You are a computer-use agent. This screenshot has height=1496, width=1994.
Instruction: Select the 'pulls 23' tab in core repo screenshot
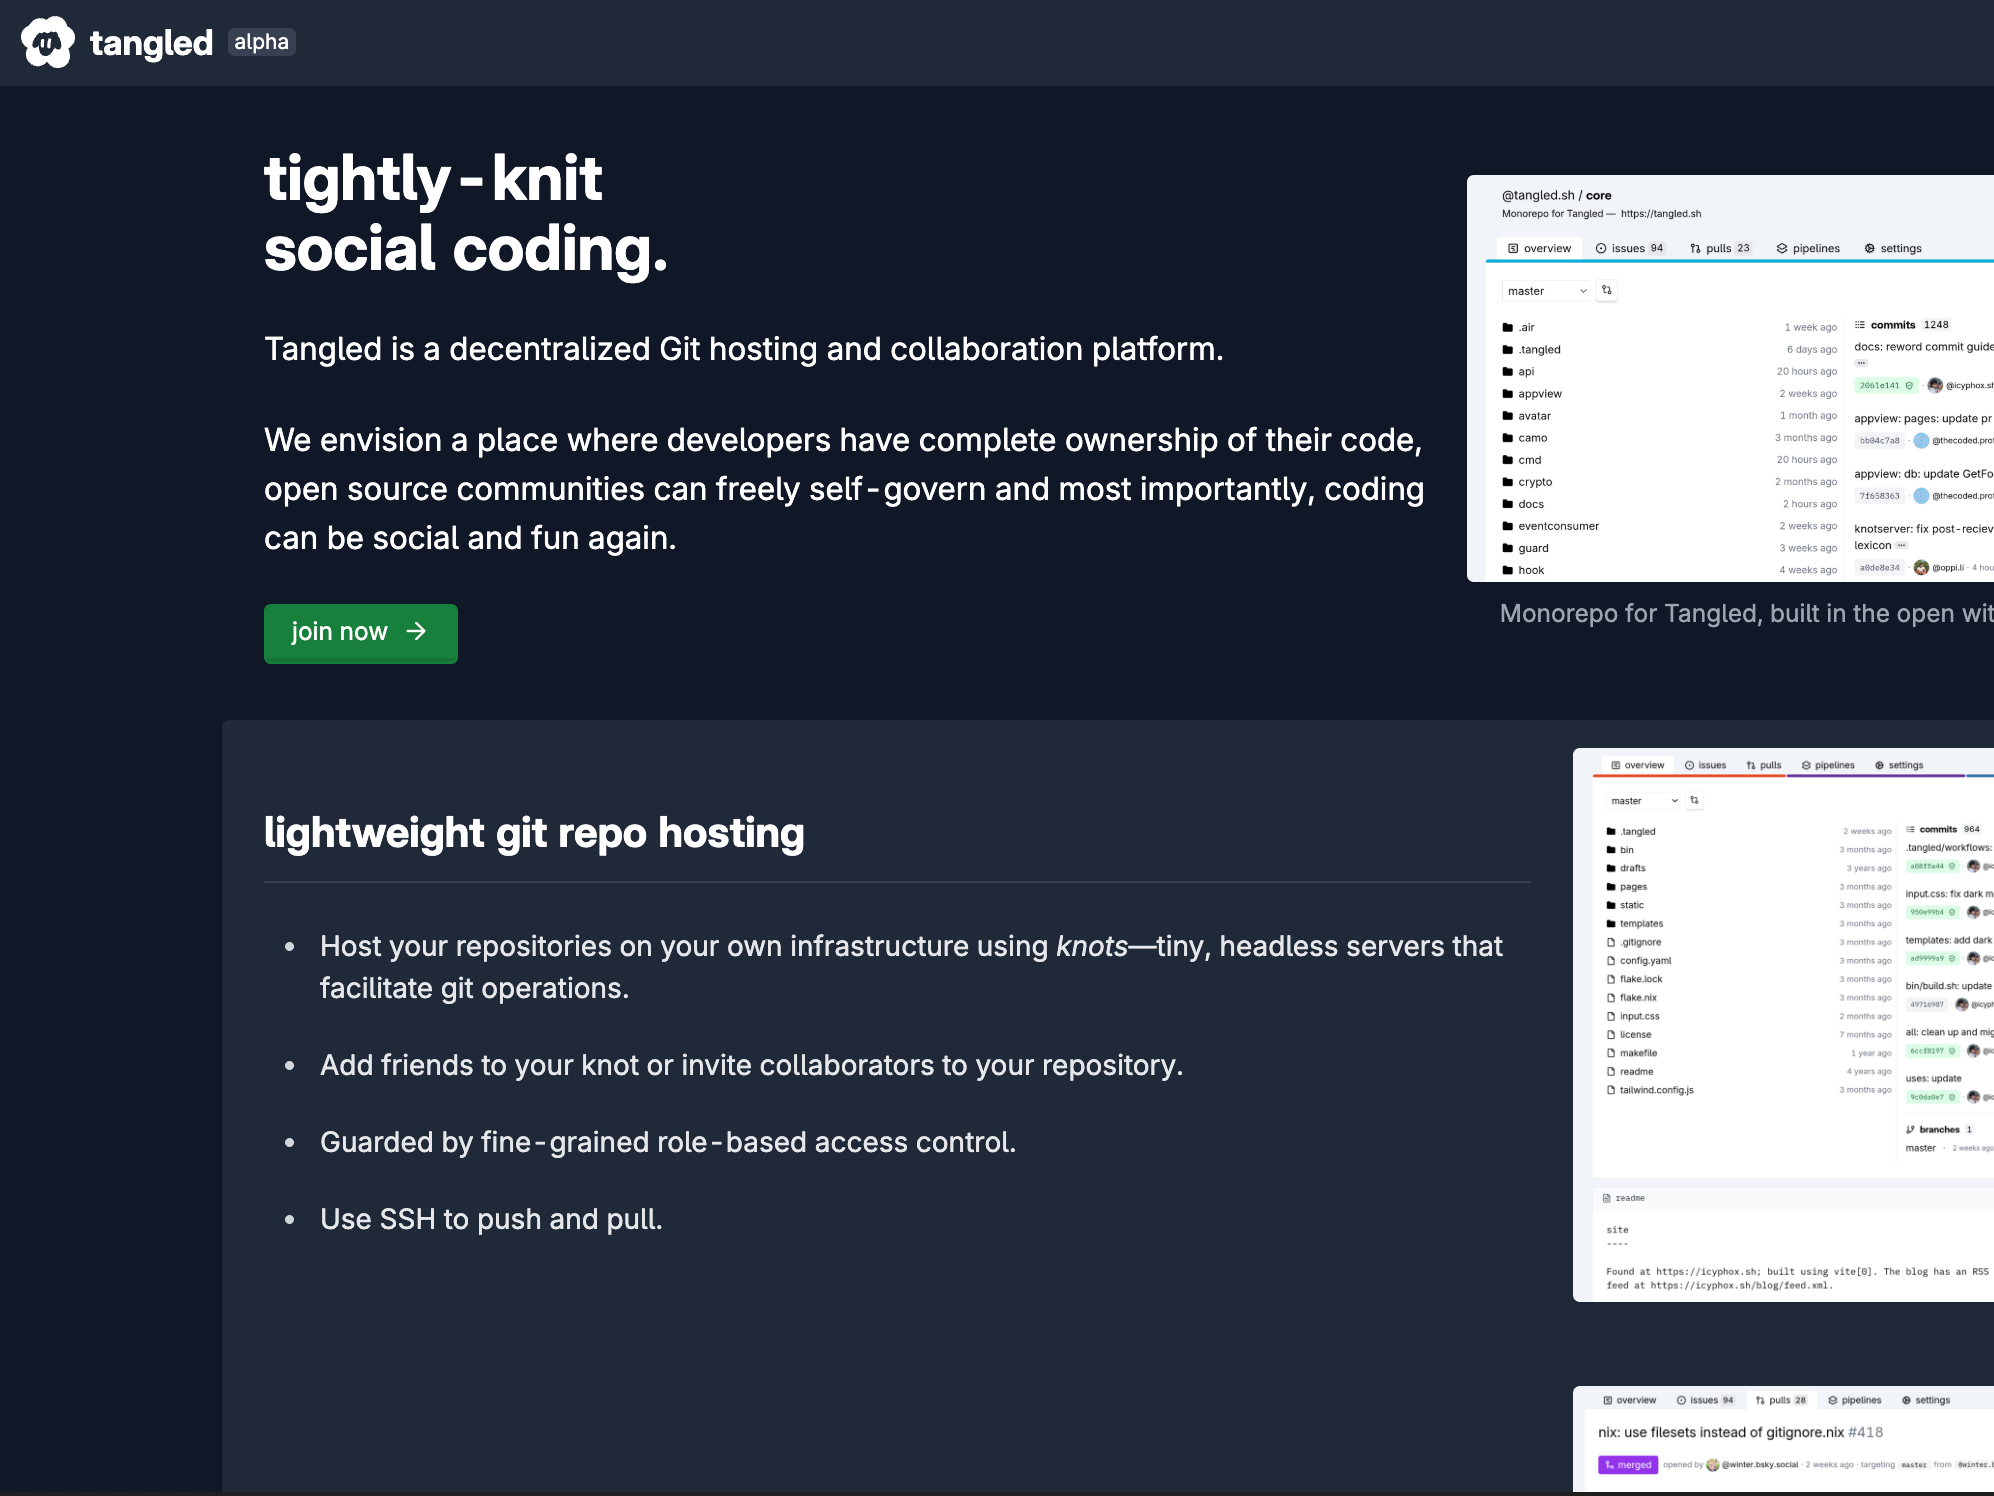1720,248
